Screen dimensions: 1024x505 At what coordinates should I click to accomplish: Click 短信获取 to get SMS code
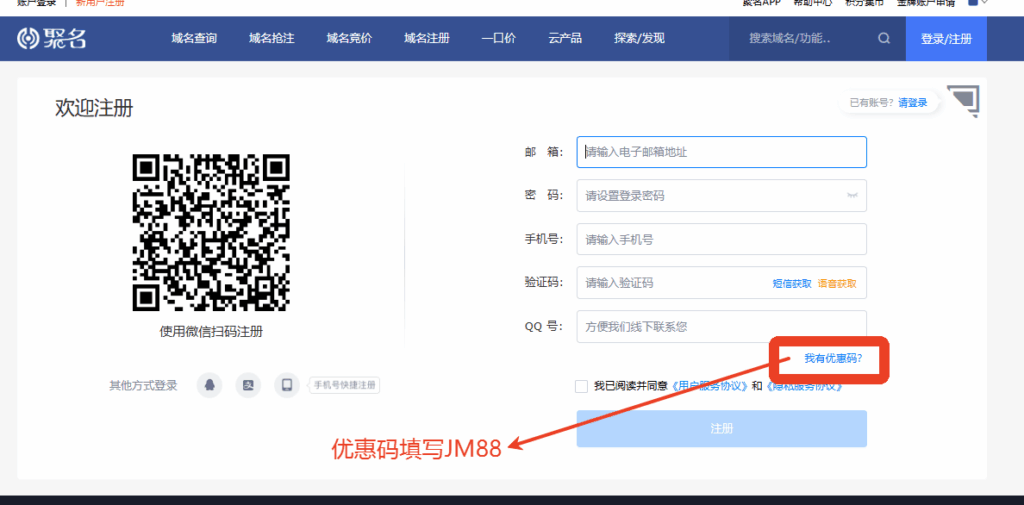pos(792,284)
